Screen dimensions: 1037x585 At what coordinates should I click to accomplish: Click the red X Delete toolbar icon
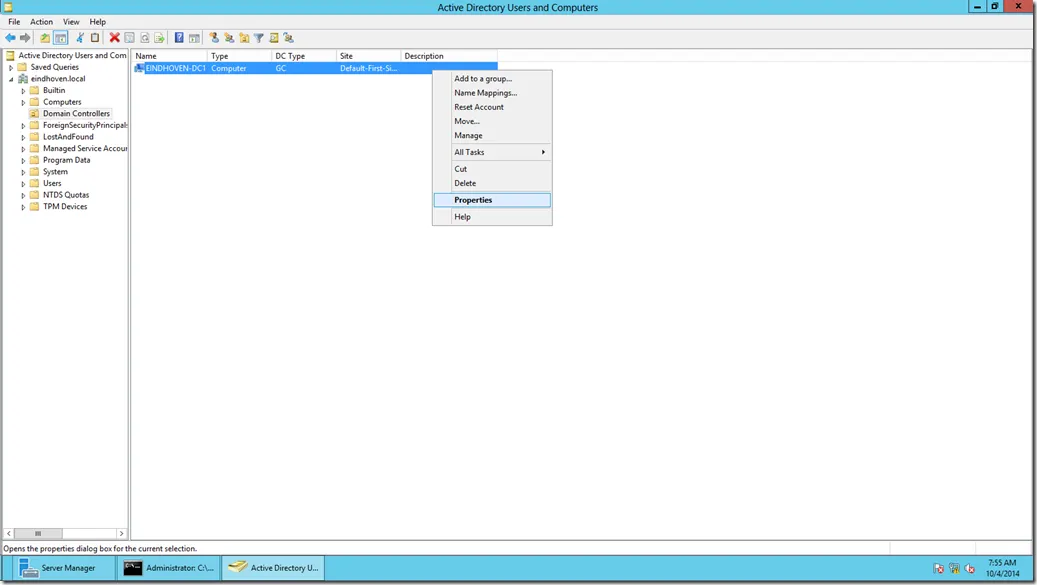pos(114,38)
